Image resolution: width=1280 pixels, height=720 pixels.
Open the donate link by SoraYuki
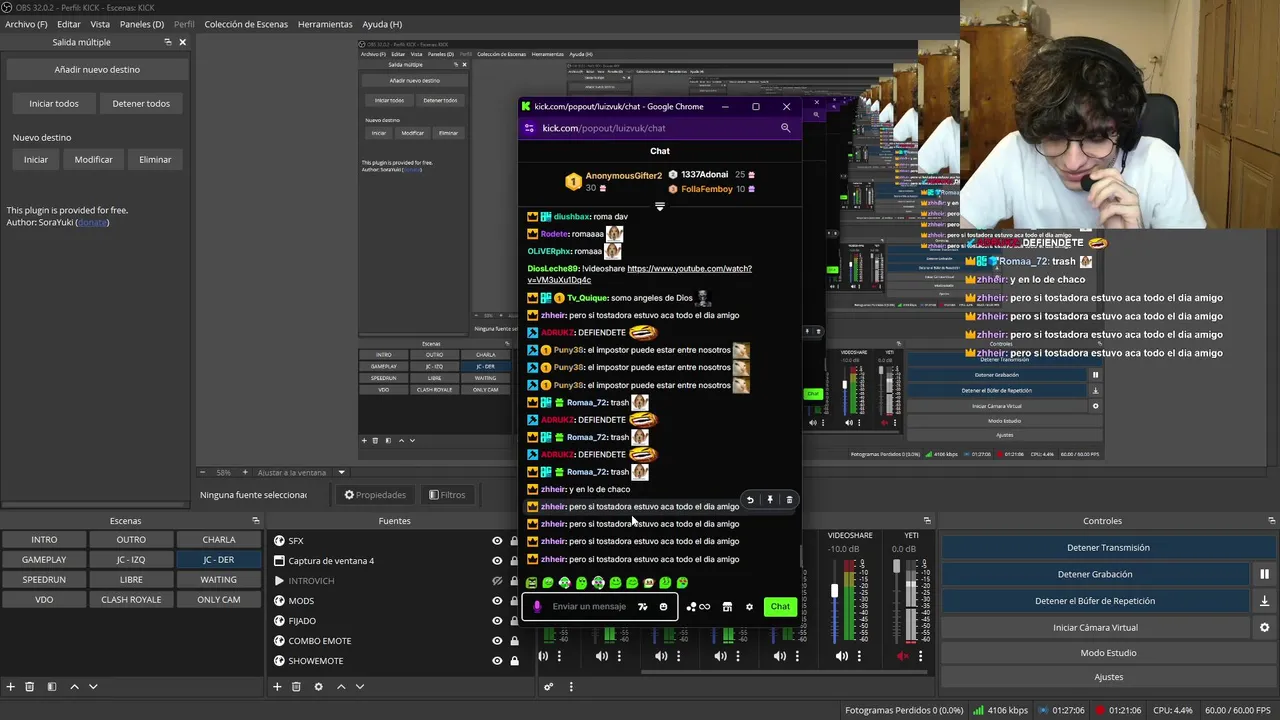93,222
